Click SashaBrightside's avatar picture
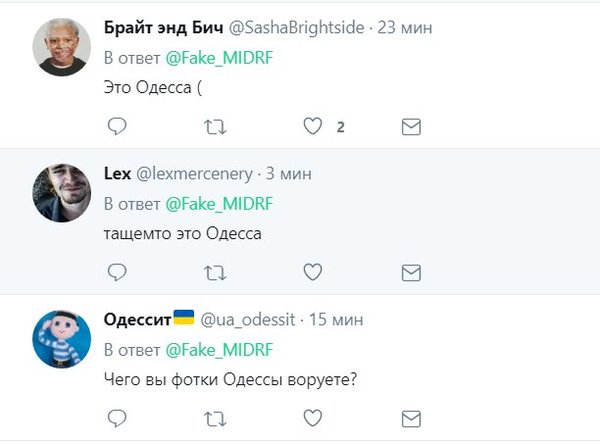600x444 pixels. tap(63, 48)
